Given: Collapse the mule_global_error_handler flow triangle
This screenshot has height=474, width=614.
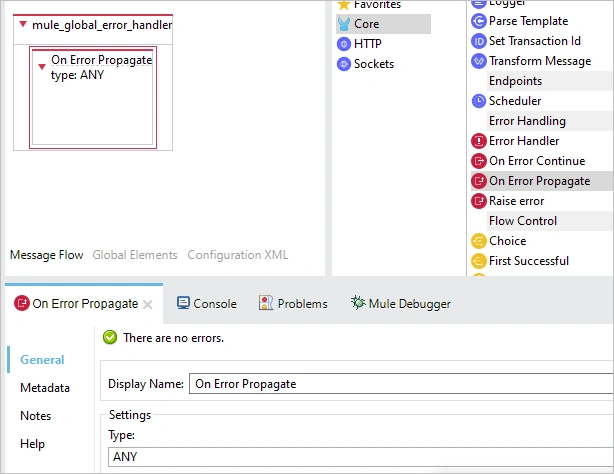Looking at the screenshot, I should point(23,25).
